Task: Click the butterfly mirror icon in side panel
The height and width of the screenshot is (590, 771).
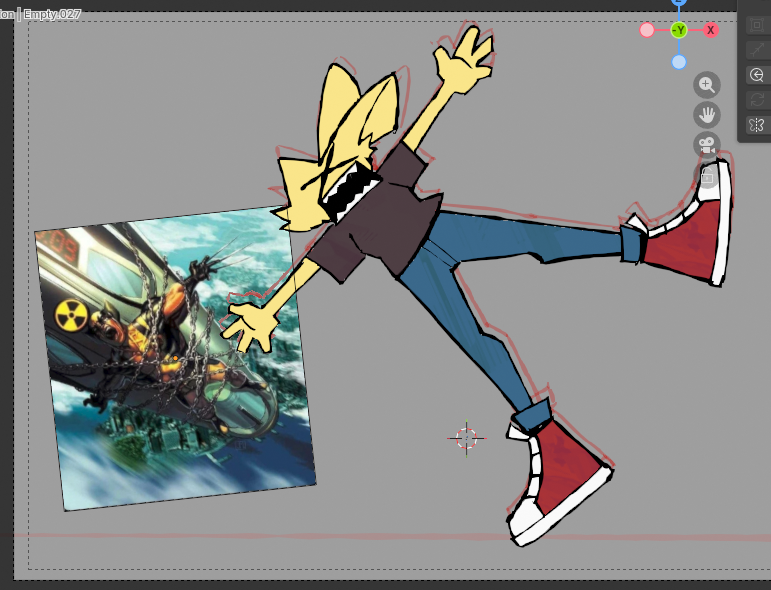Action: point(757,125)
